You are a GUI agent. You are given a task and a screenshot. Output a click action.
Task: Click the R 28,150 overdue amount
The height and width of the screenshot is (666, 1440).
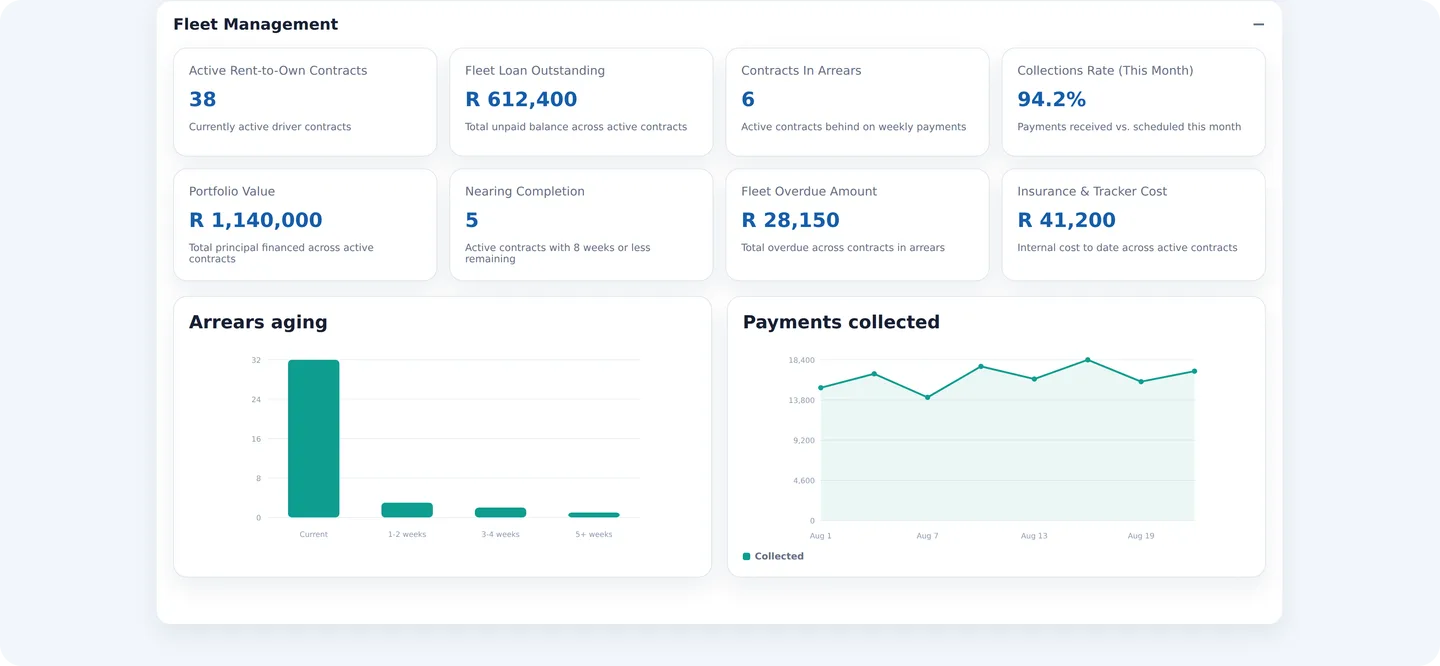[x=790, y=220]
